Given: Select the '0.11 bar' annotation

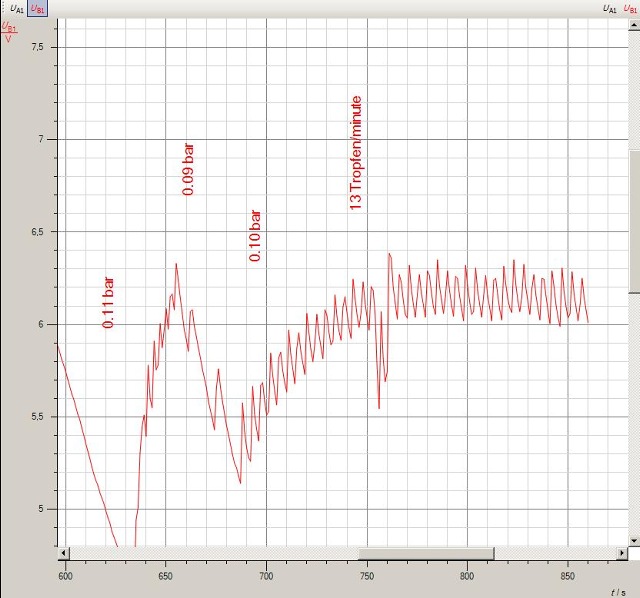Looking at the screenshot, I should pos(109,302).
